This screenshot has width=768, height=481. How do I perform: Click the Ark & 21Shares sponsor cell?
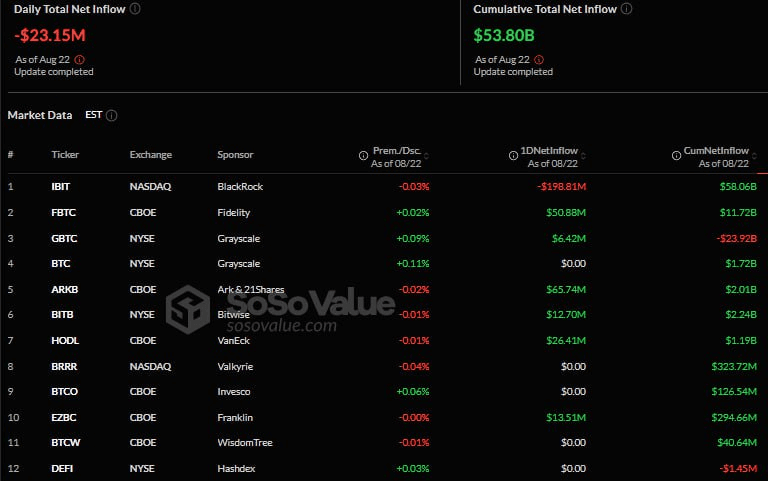point(251,289)
